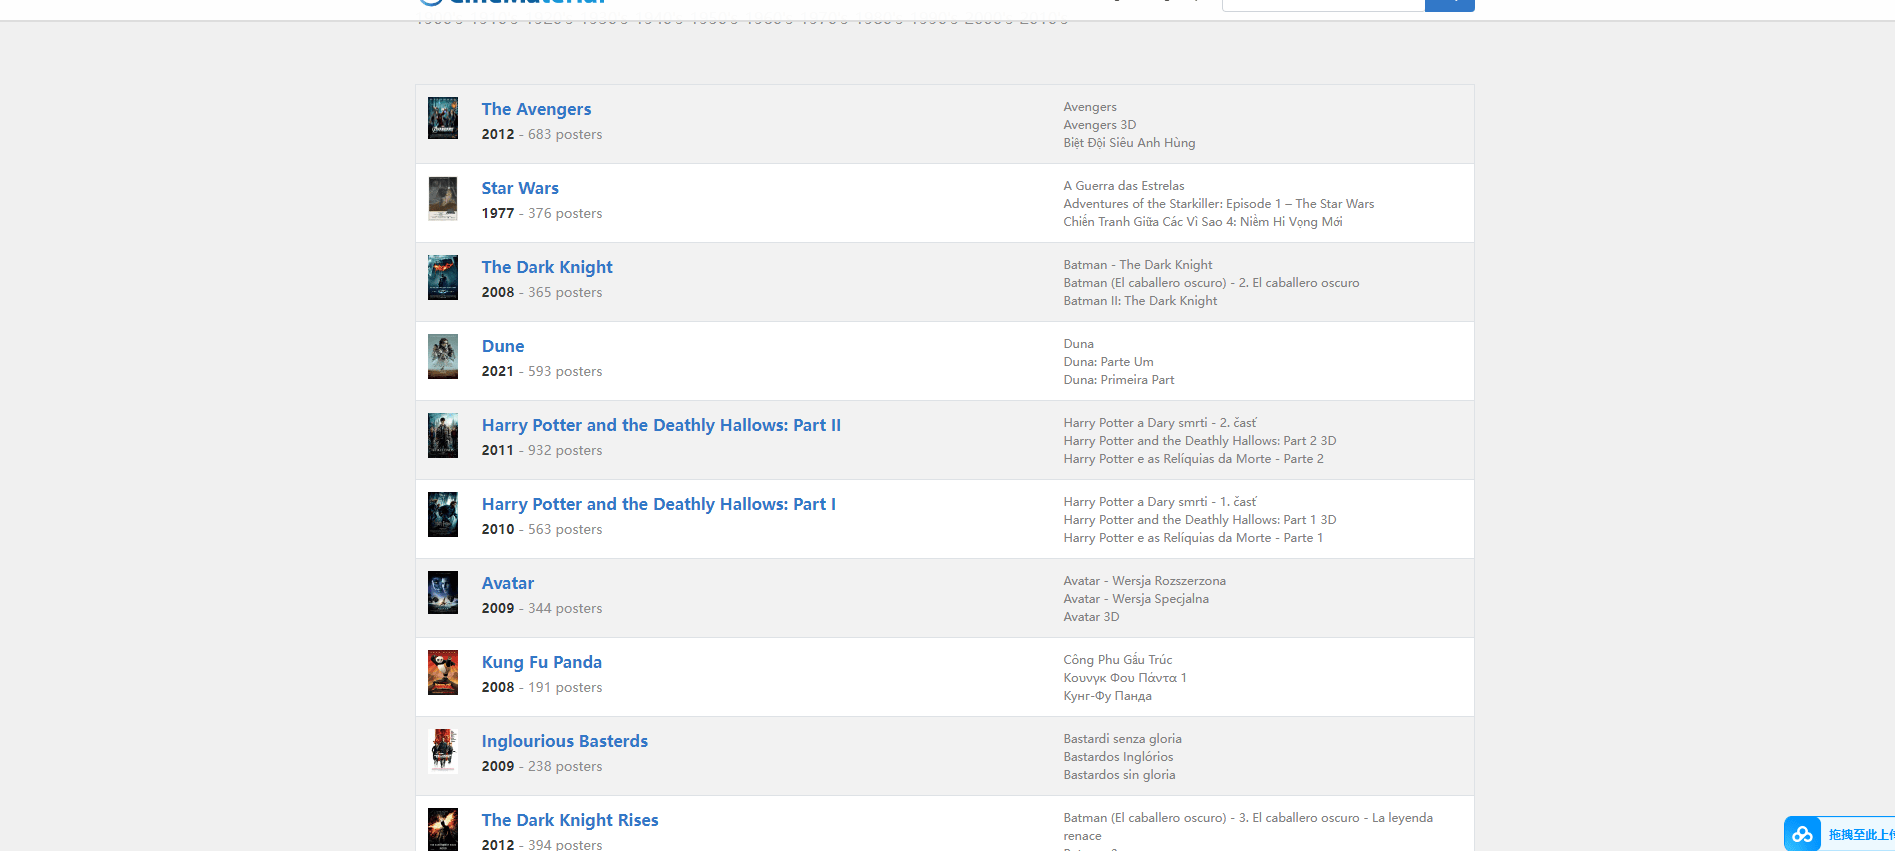
Task: Select alternate title "Κουνγκ Φου Πάντα 1"
Action: pos(1125,678)
